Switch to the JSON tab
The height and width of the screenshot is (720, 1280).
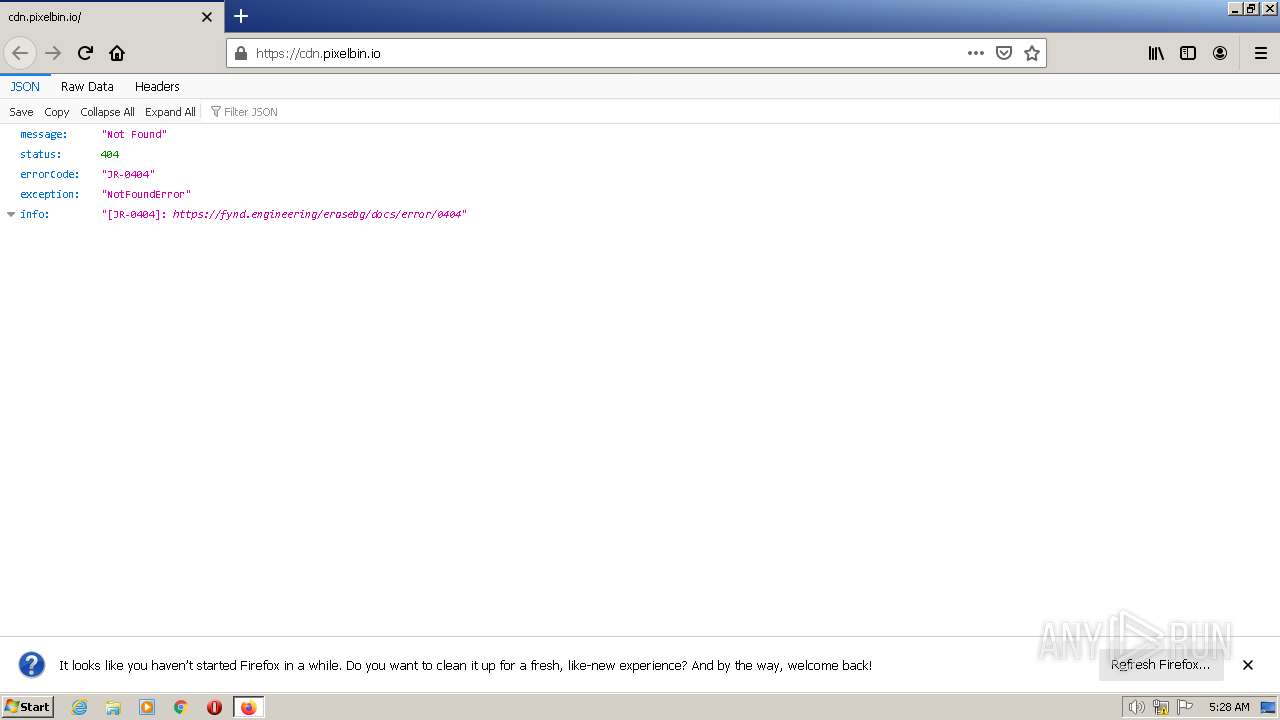point(25,86)
